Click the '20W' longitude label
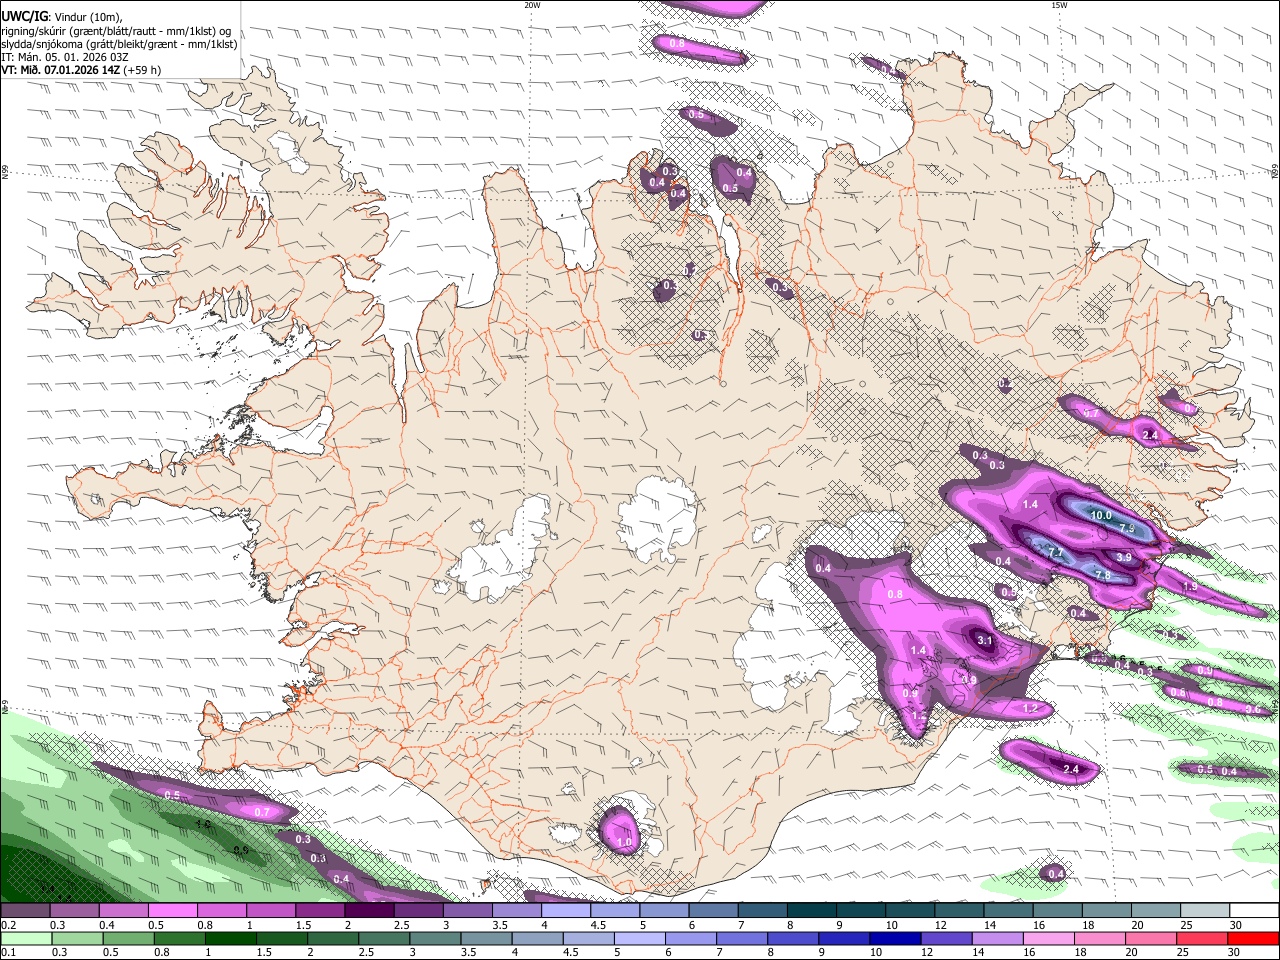 point(532,5)
